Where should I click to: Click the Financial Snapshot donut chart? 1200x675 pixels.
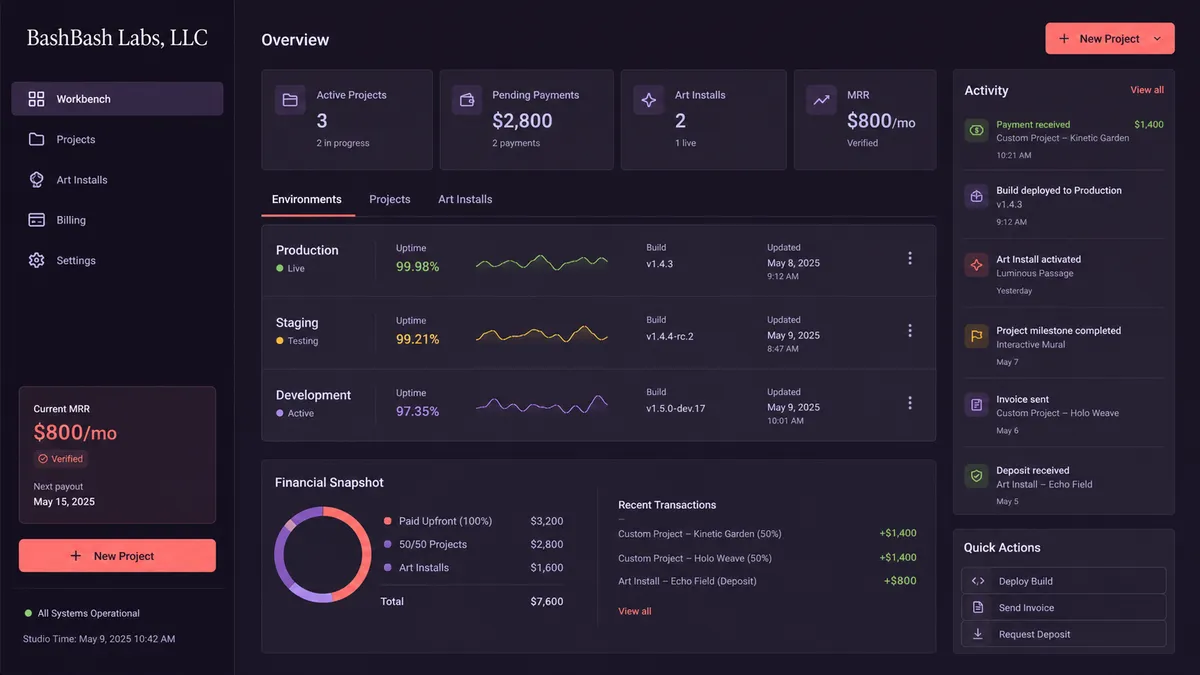[323, 555]
